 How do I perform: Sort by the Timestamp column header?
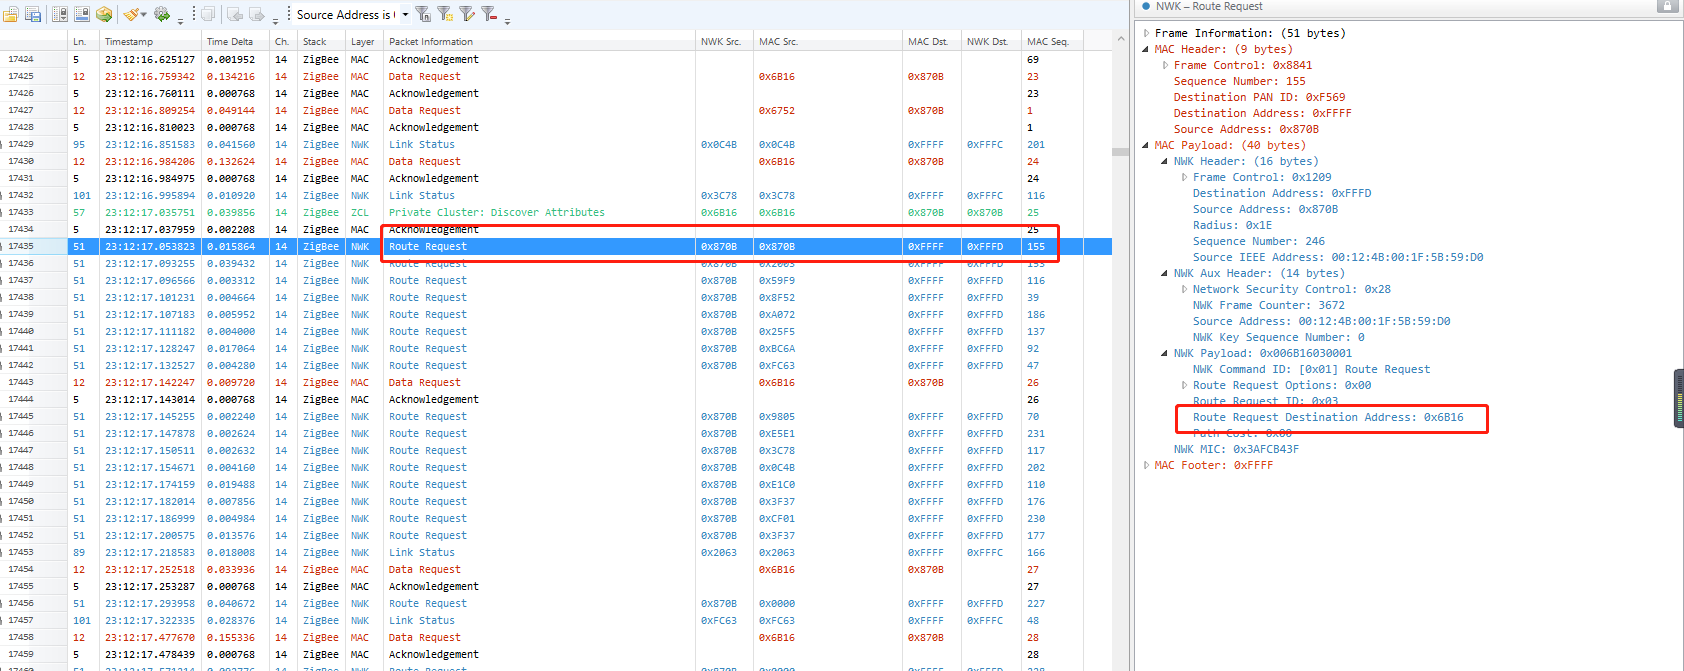point(129,42)
